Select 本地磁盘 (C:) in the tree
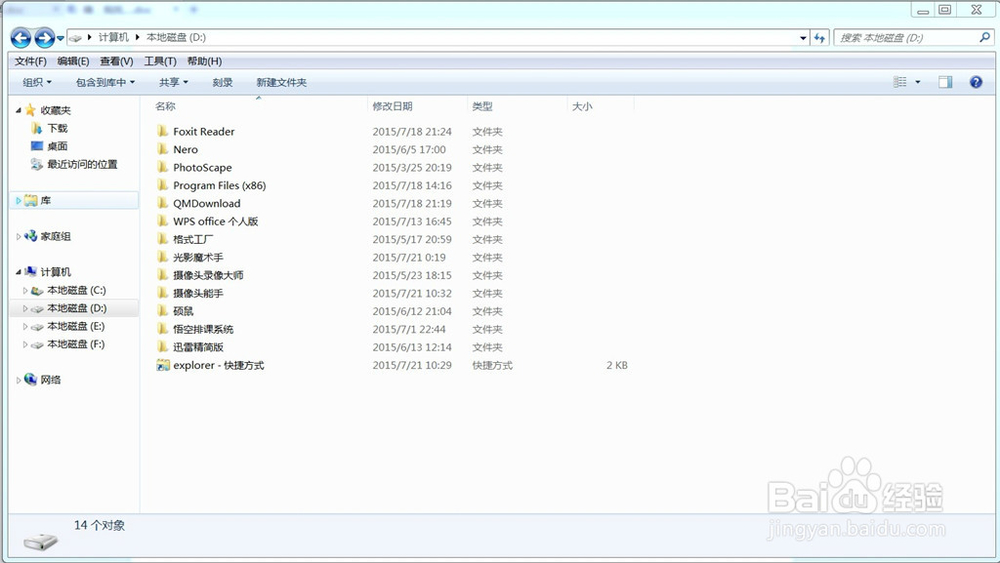1000x563 pixels. pos(76,290)
